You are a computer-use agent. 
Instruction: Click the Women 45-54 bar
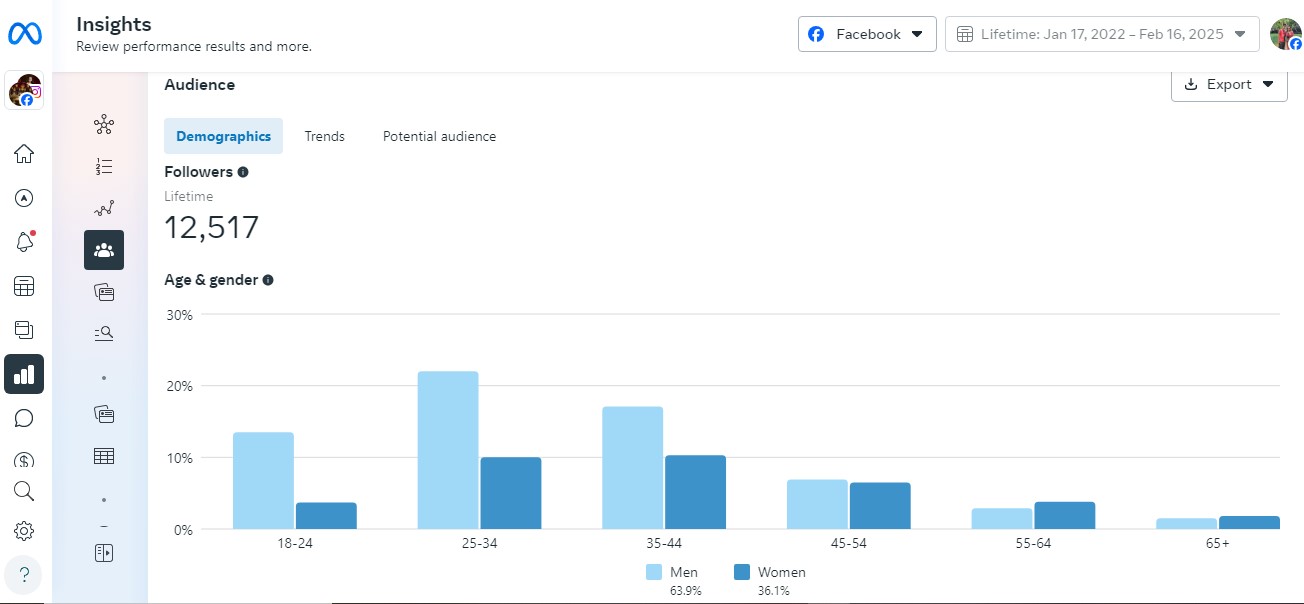click(880, 506)
